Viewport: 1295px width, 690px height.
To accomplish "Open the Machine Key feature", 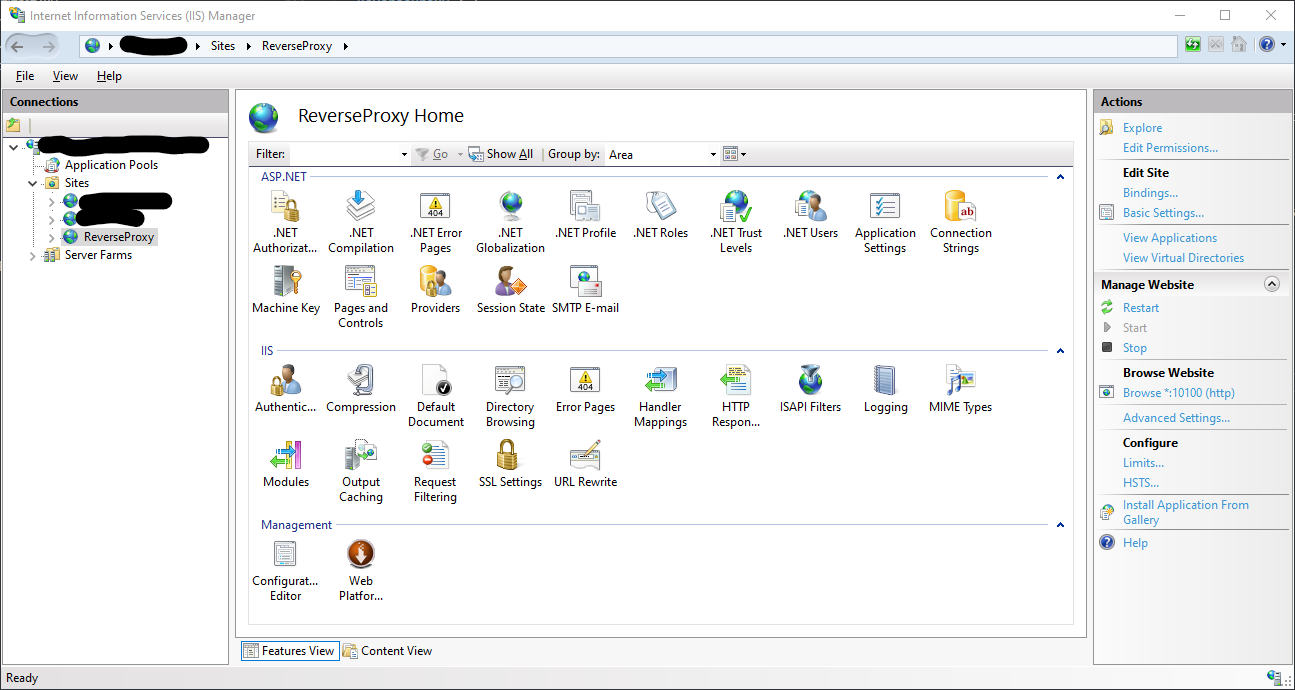I will pyautogui.click(x=286, y=290).
